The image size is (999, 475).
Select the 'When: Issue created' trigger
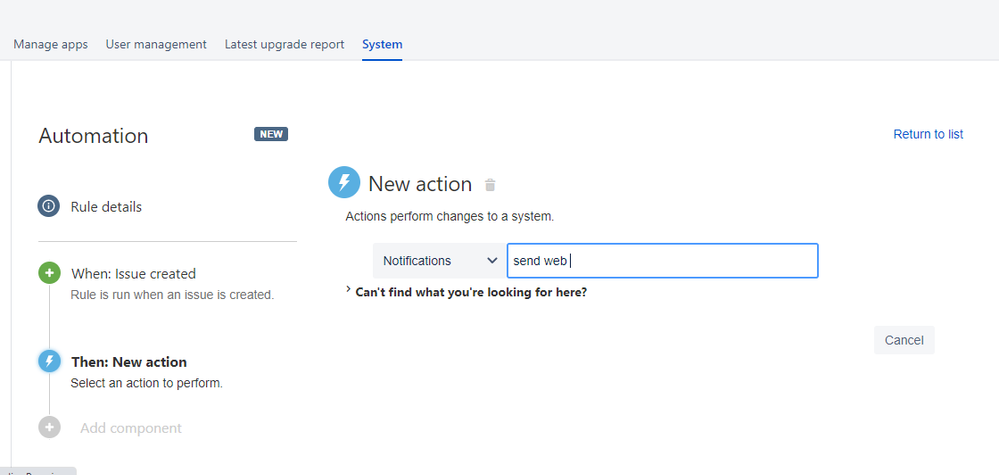coord(133,274)
